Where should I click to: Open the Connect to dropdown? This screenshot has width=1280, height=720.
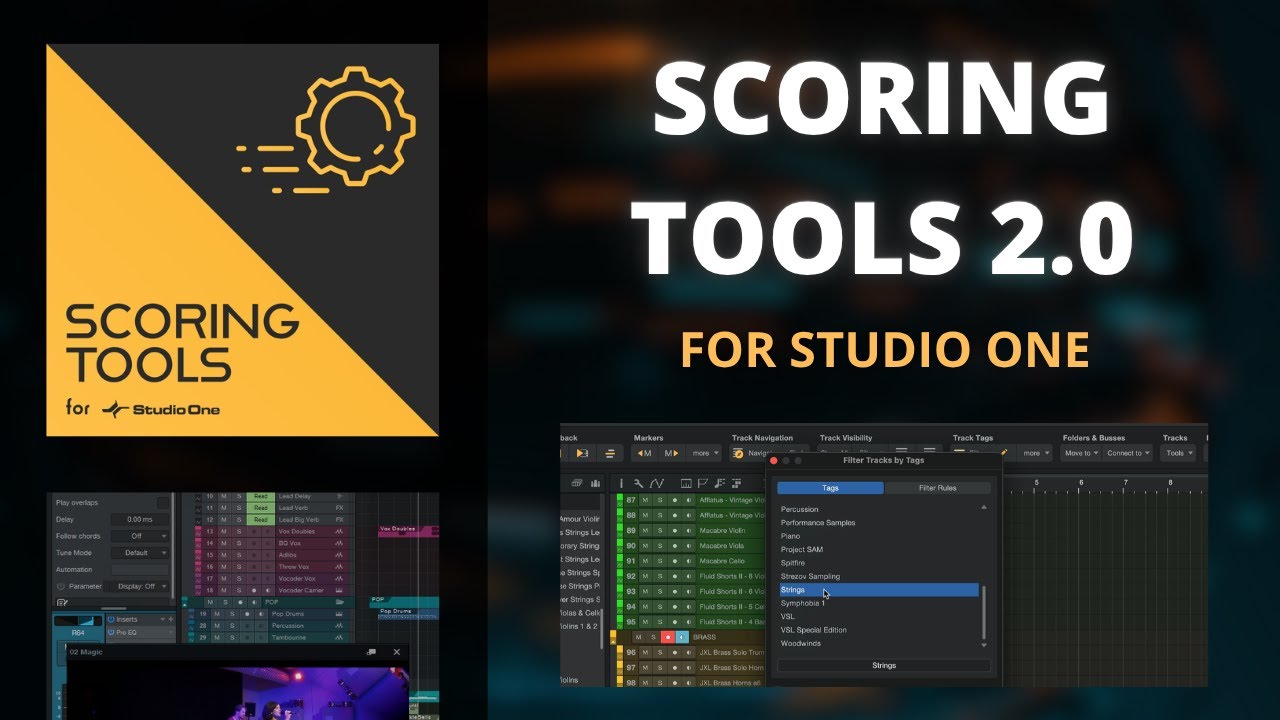coord(1129,453)
